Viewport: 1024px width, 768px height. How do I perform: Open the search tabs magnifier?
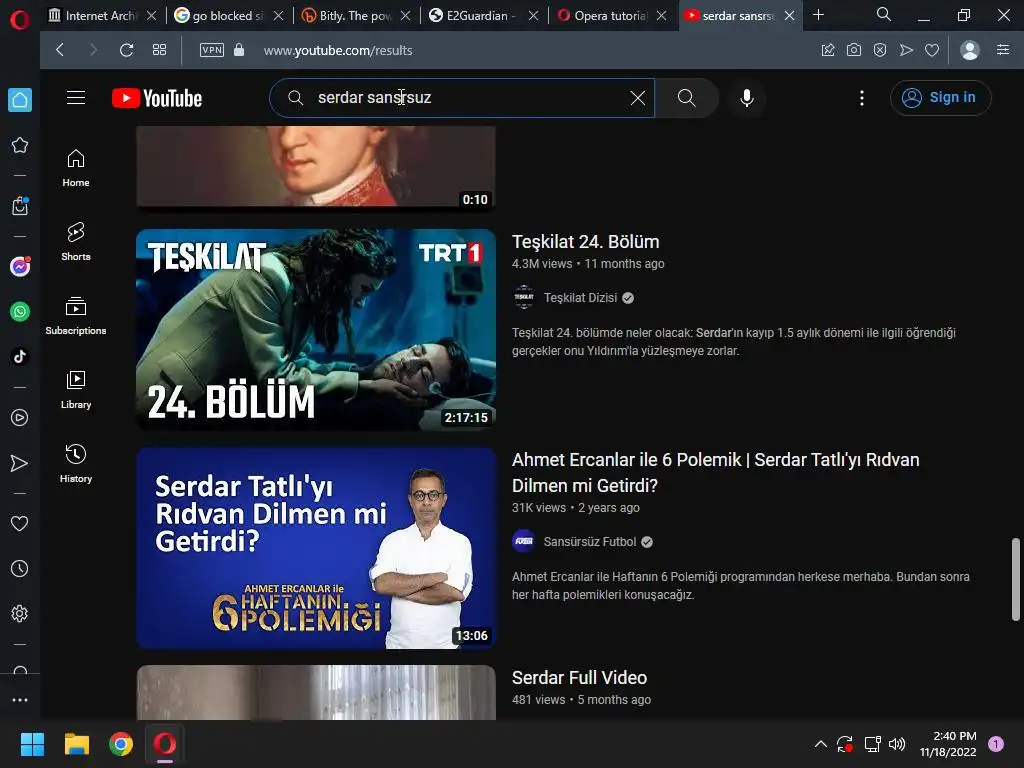pyautogui.click(x=884, y=14)
